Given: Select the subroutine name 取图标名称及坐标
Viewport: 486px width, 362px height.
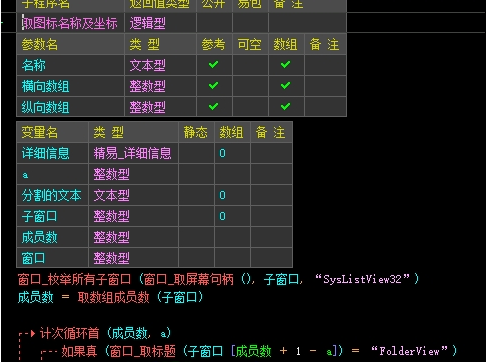Looking at the screenshot, I should [70, 23].
